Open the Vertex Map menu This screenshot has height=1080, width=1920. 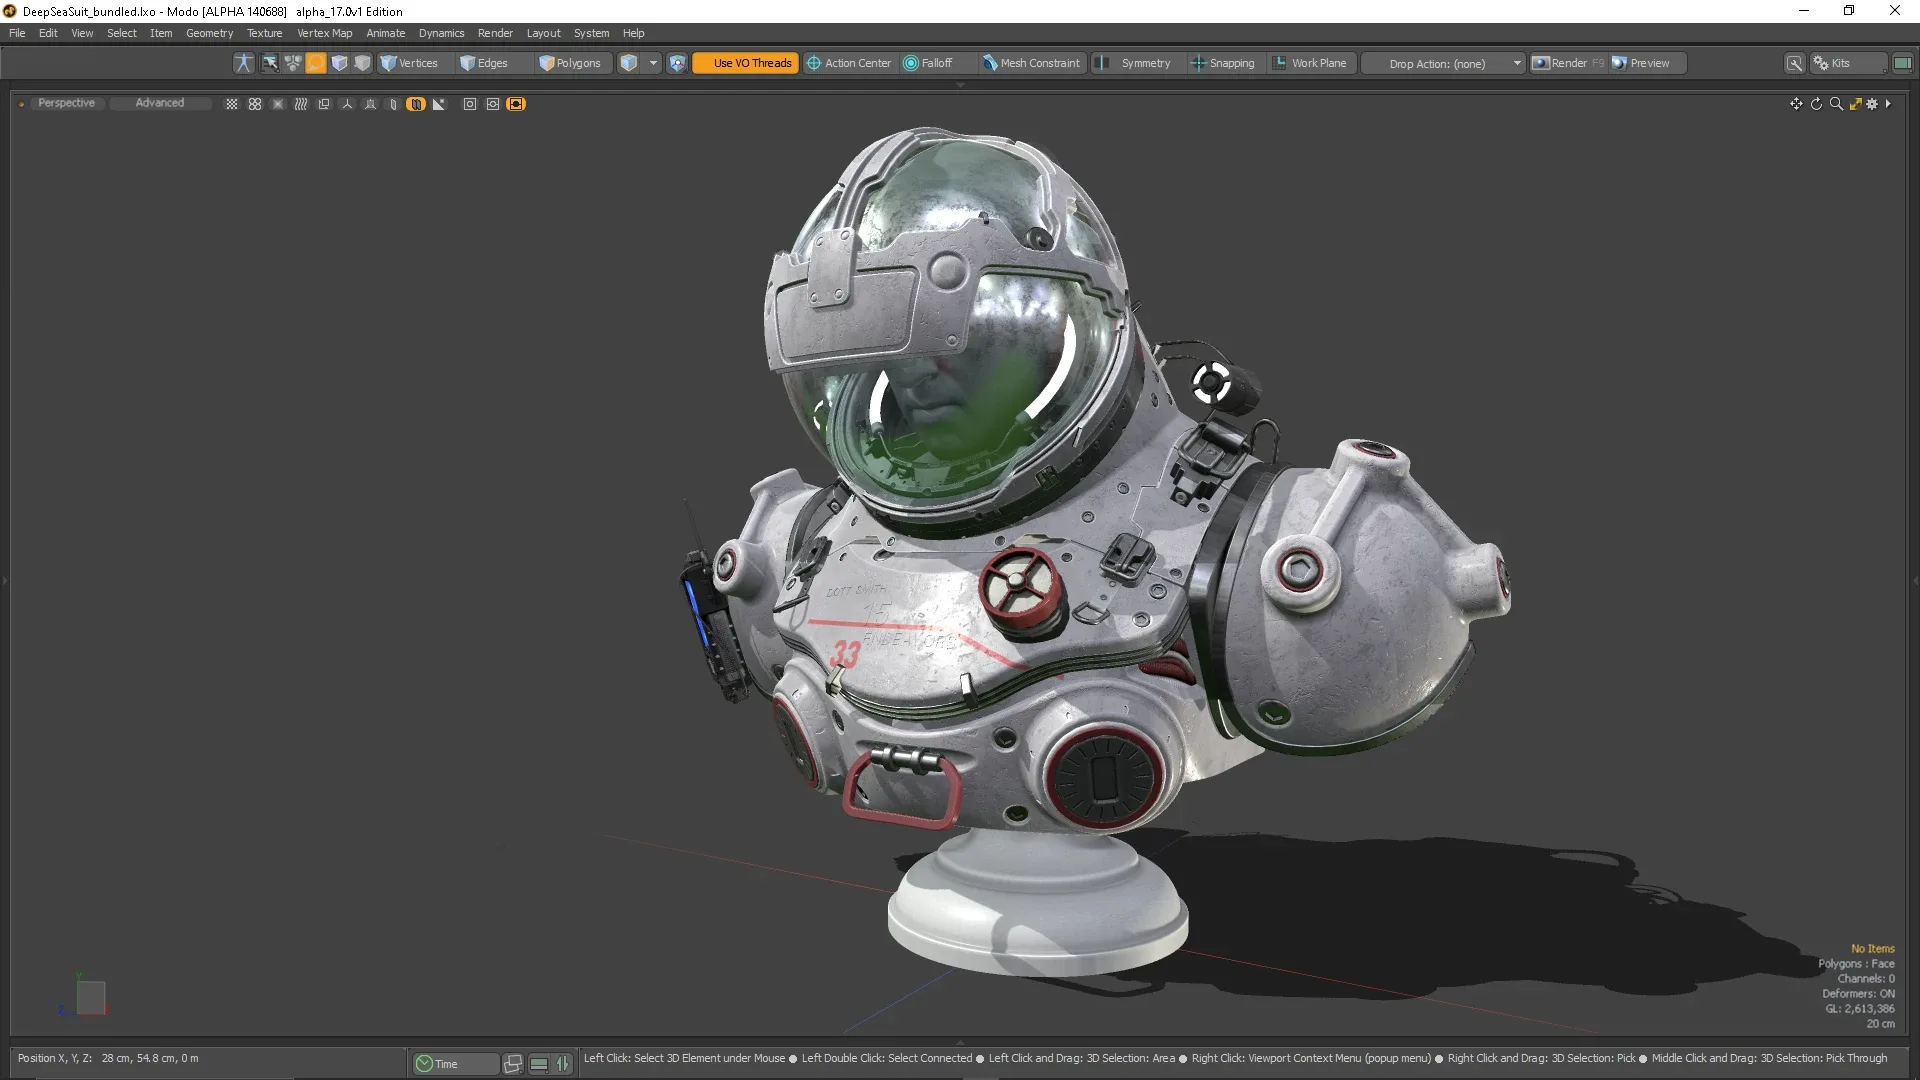pos(324,33)
